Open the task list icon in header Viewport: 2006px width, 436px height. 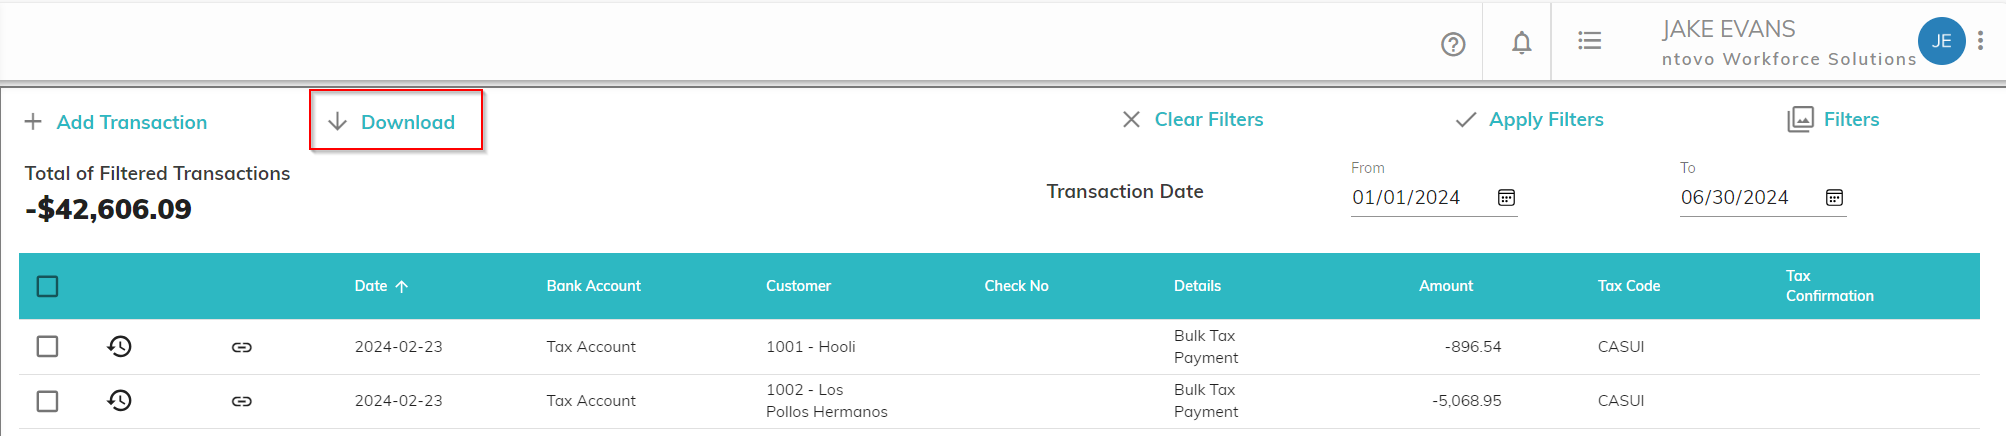click(x=1590, y=41)
